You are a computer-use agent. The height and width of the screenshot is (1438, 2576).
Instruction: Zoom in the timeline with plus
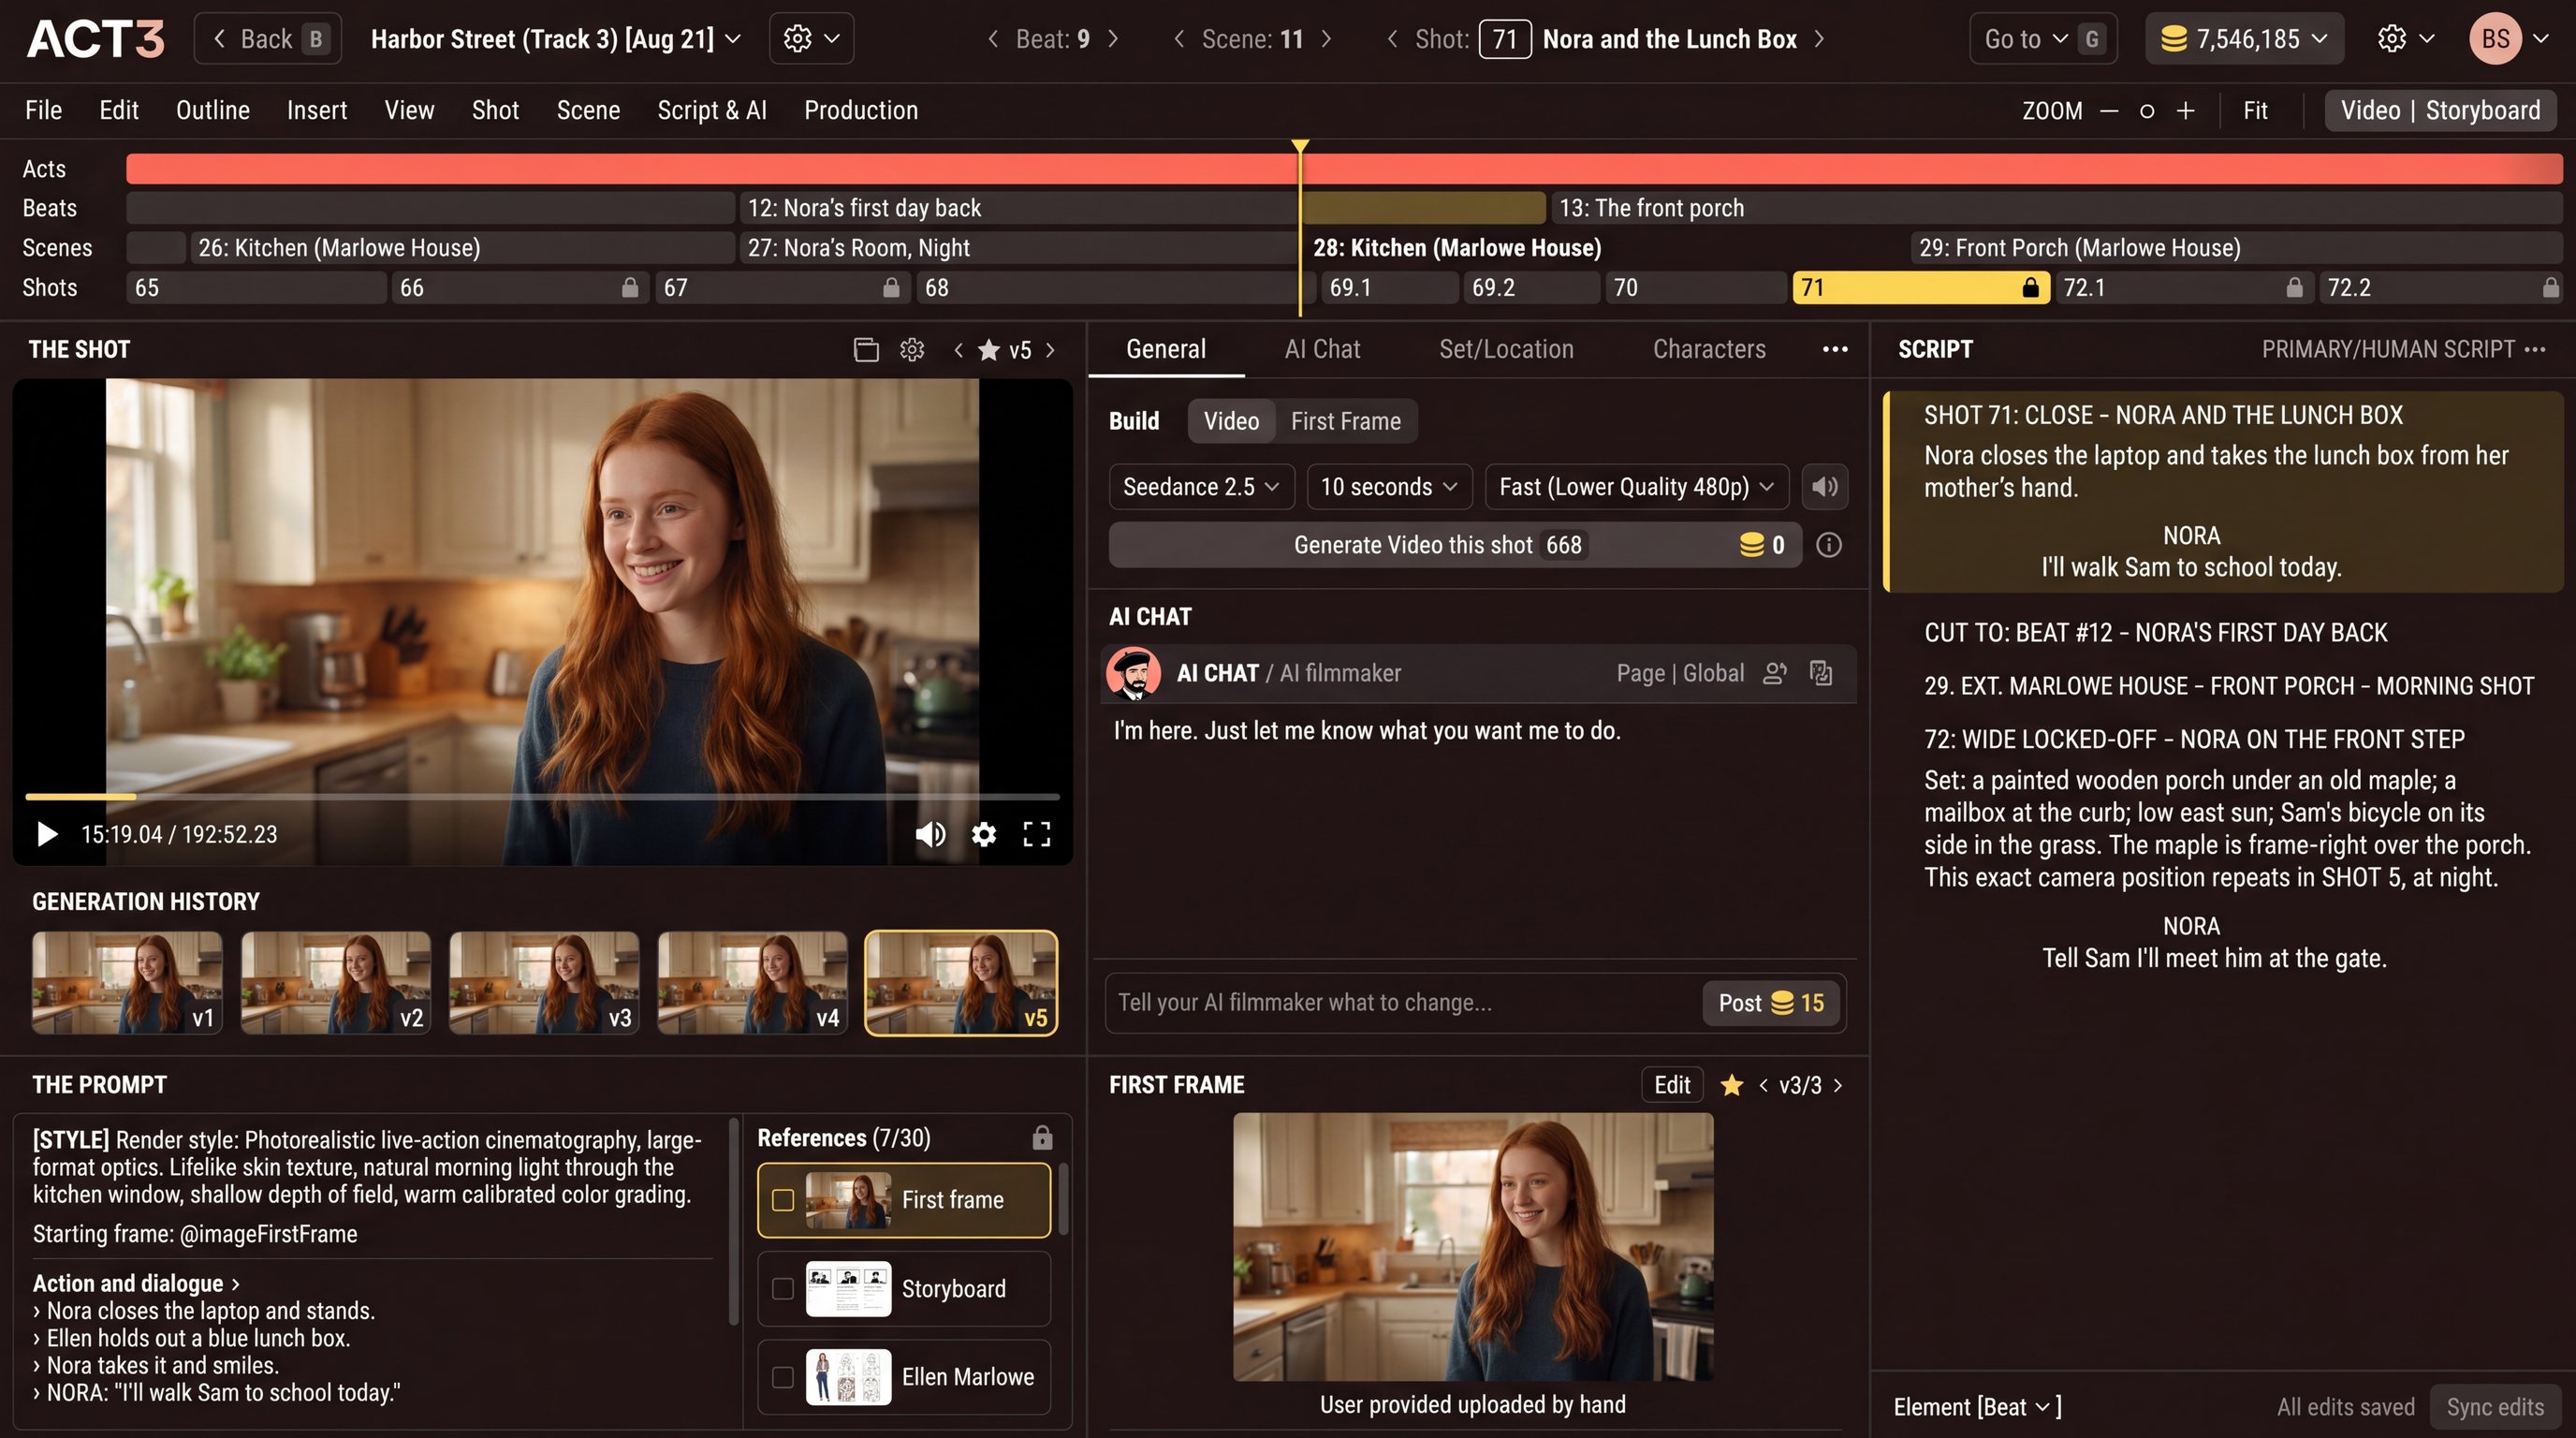[2186, 111]
